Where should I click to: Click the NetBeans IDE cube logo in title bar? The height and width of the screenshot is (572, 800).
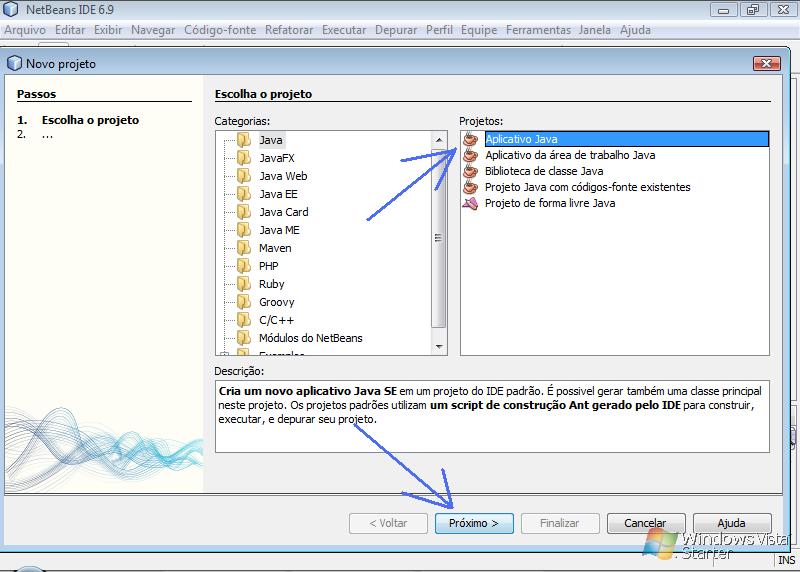tap(11, 9)
